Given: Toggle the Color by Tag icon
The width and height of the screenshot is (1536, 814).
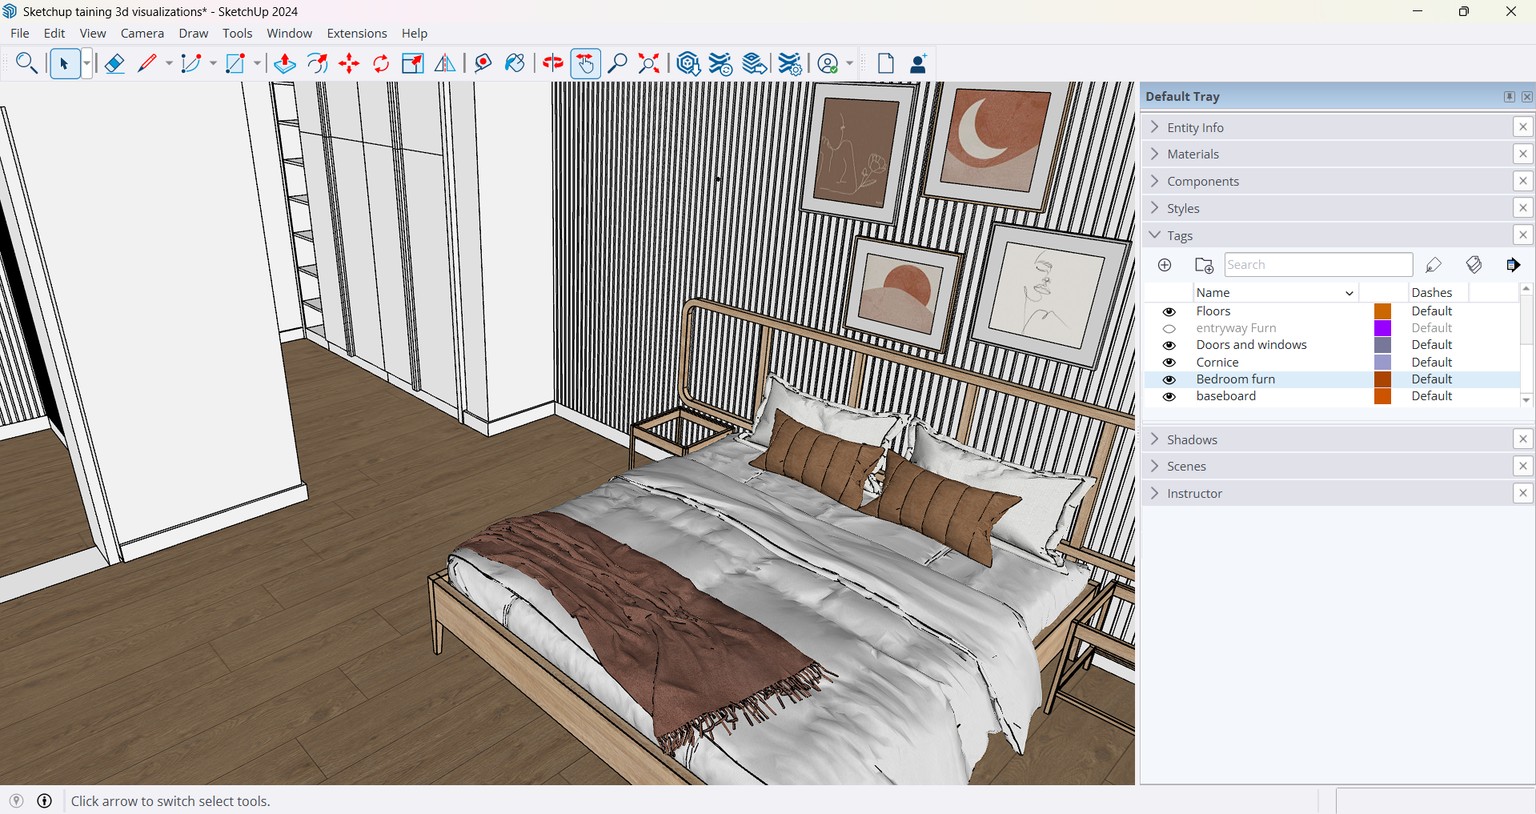Looking at the screenshot, I should coord(1474,265).
